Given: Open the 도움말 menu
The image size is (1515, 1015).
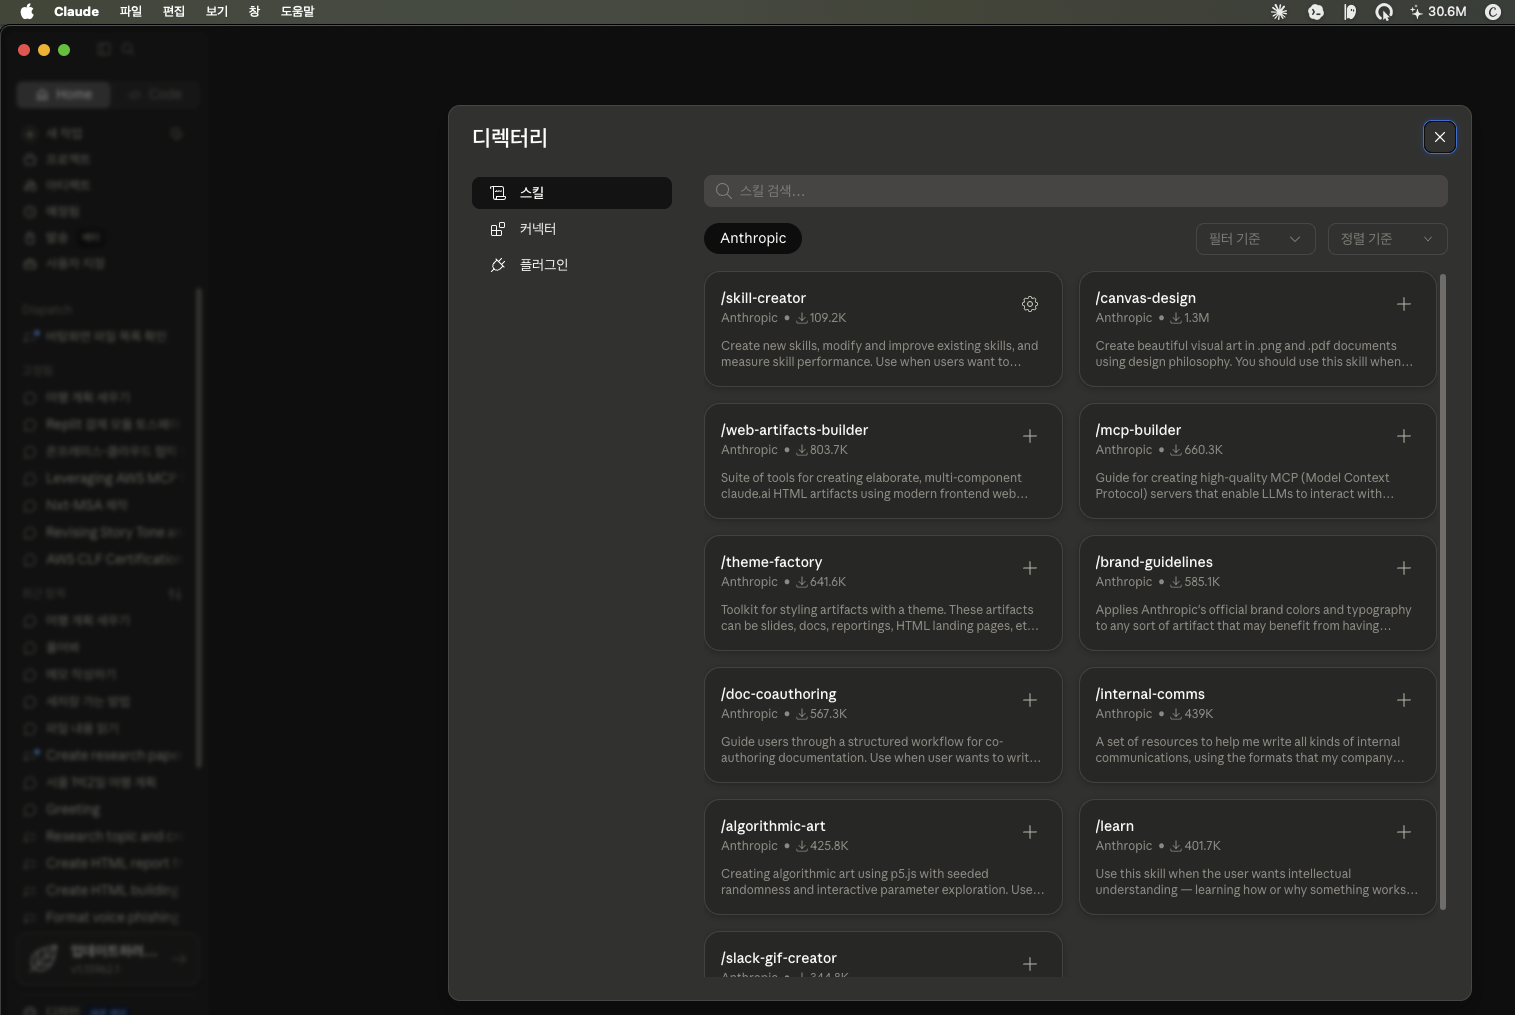Looking at the screenshot, I should (297, 11).
